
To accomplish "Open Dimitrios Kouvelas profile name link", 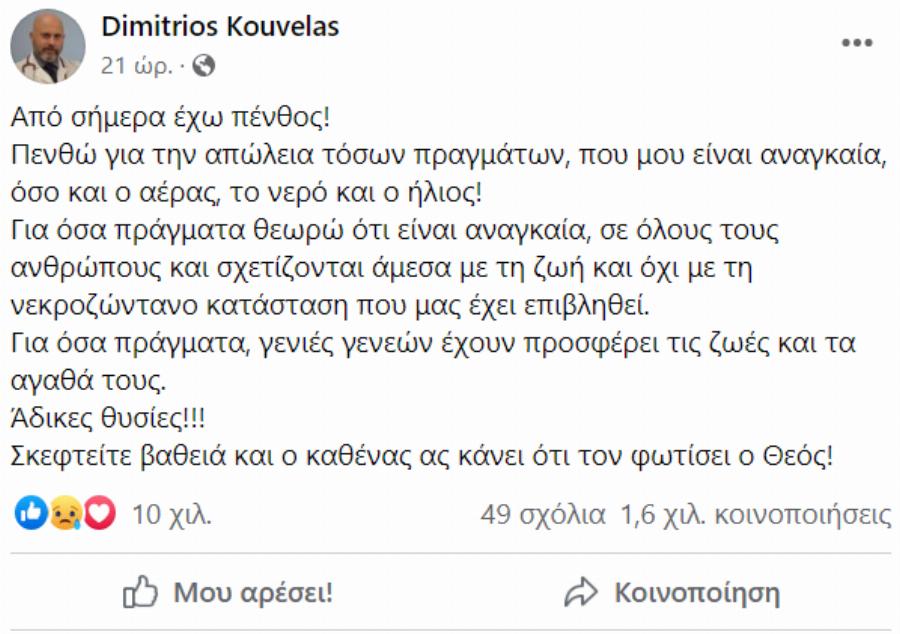I will [x=218, y=29].
